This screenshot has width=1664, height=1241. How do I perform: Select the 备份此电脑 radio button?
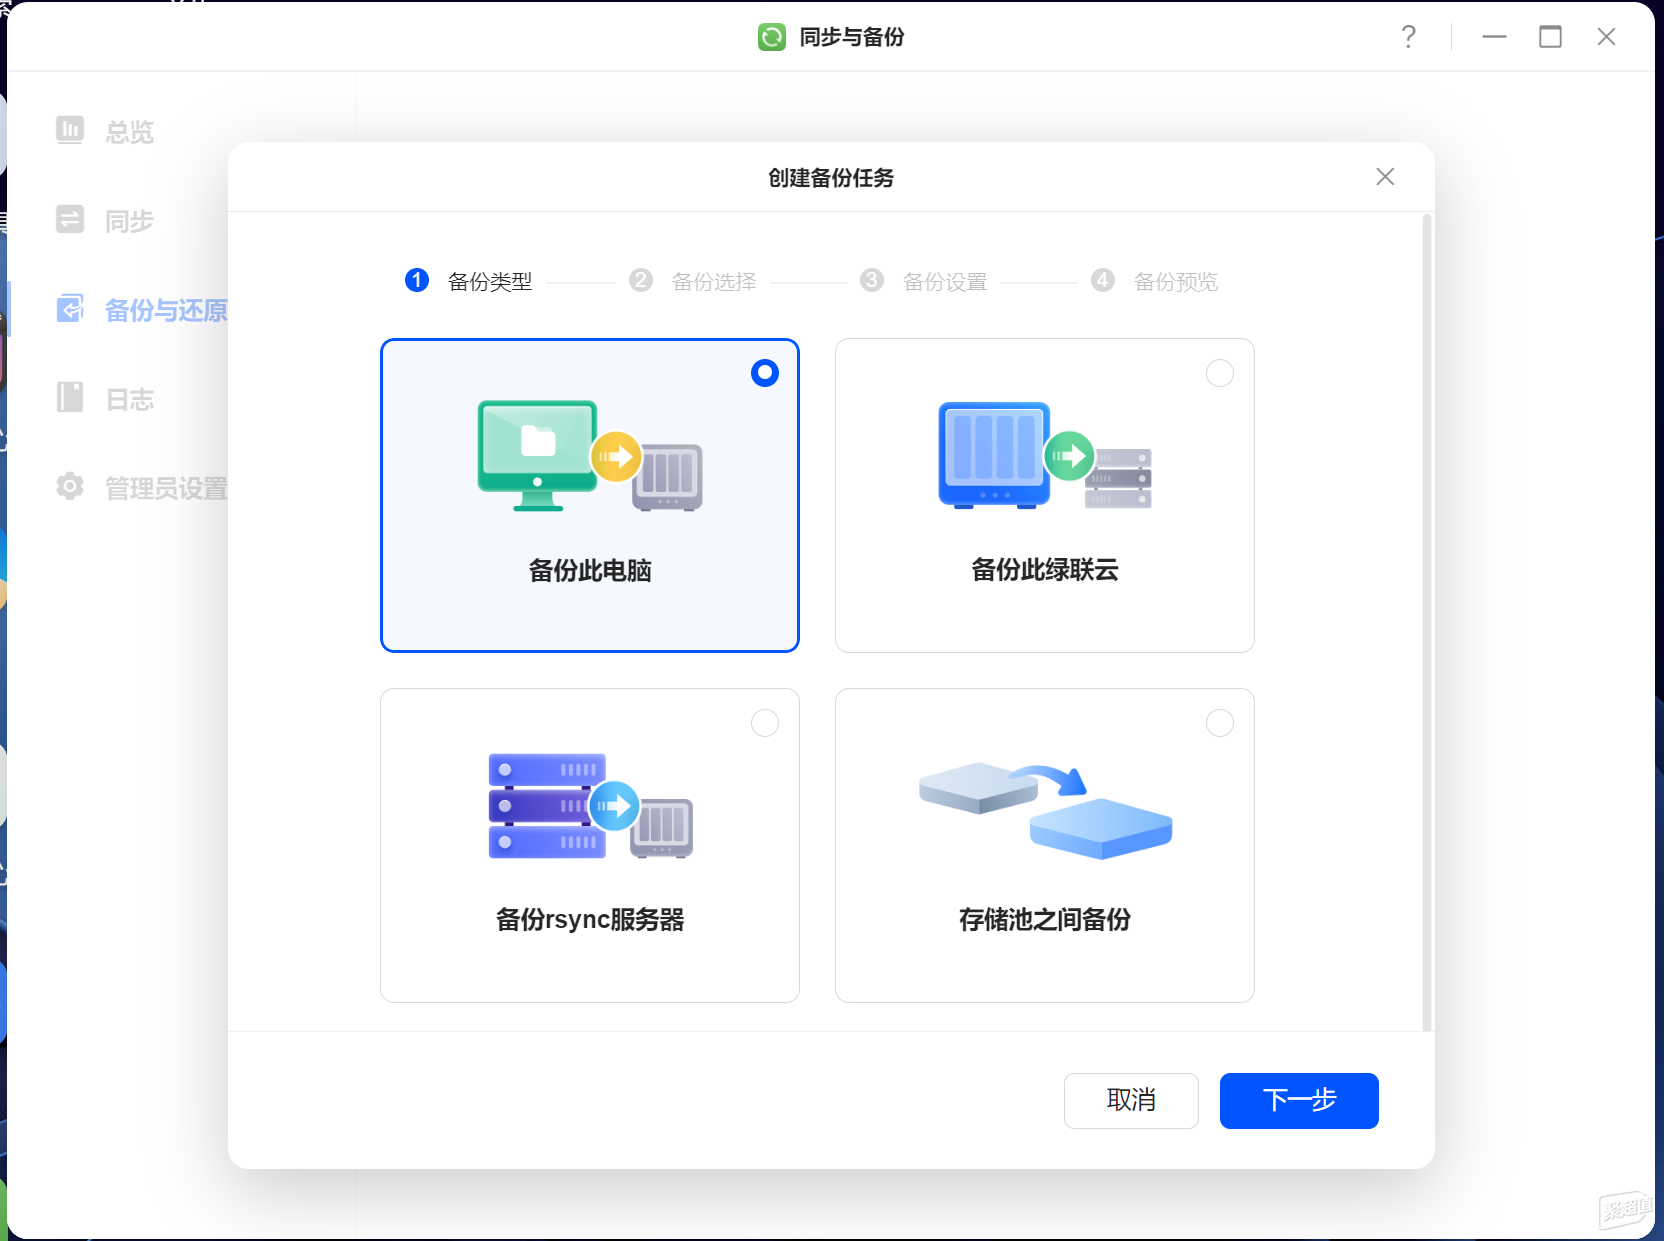coord(765,373)
